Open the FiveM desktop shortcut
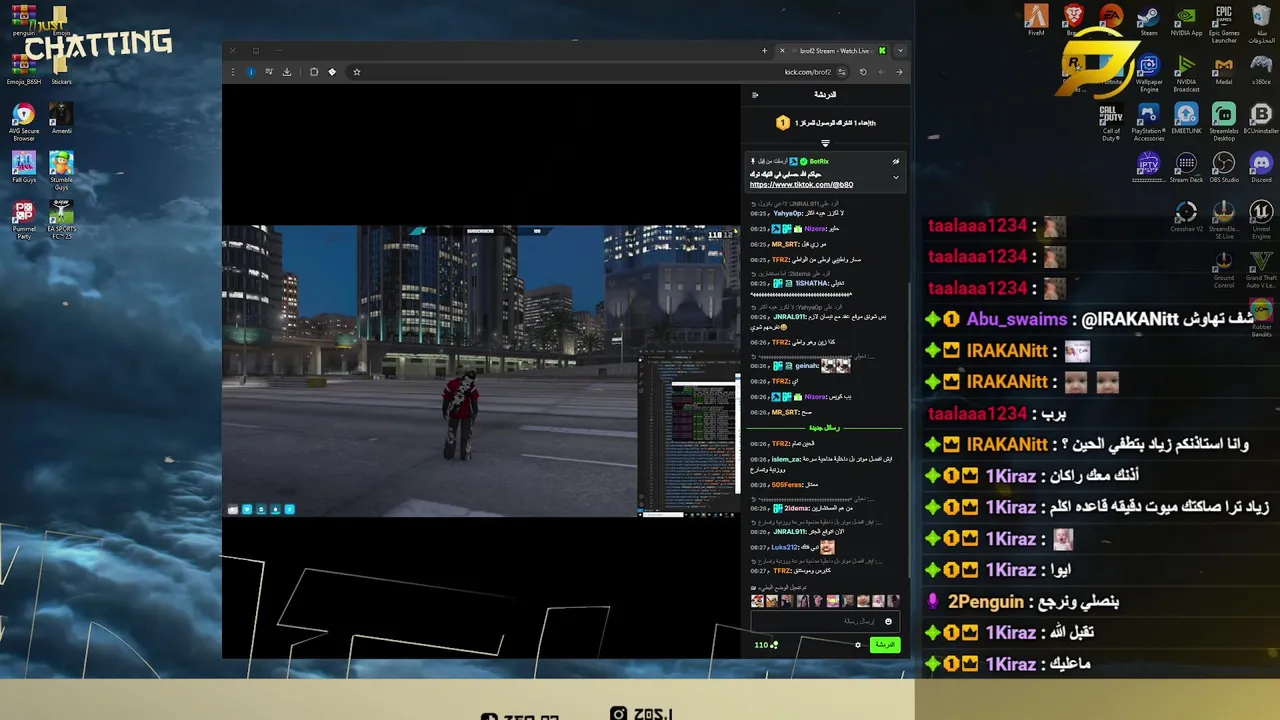Viewport: 1280px width, 720px height. pos(1036,20)
